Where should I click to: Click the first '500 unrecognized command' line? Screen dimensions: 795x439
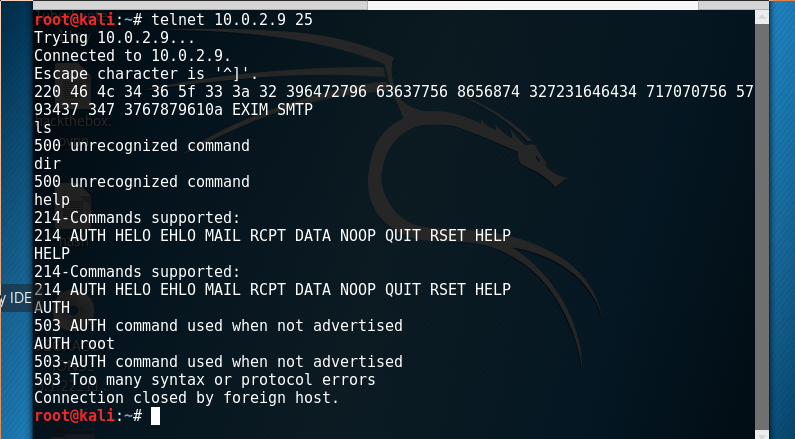[x=142, y=146]
